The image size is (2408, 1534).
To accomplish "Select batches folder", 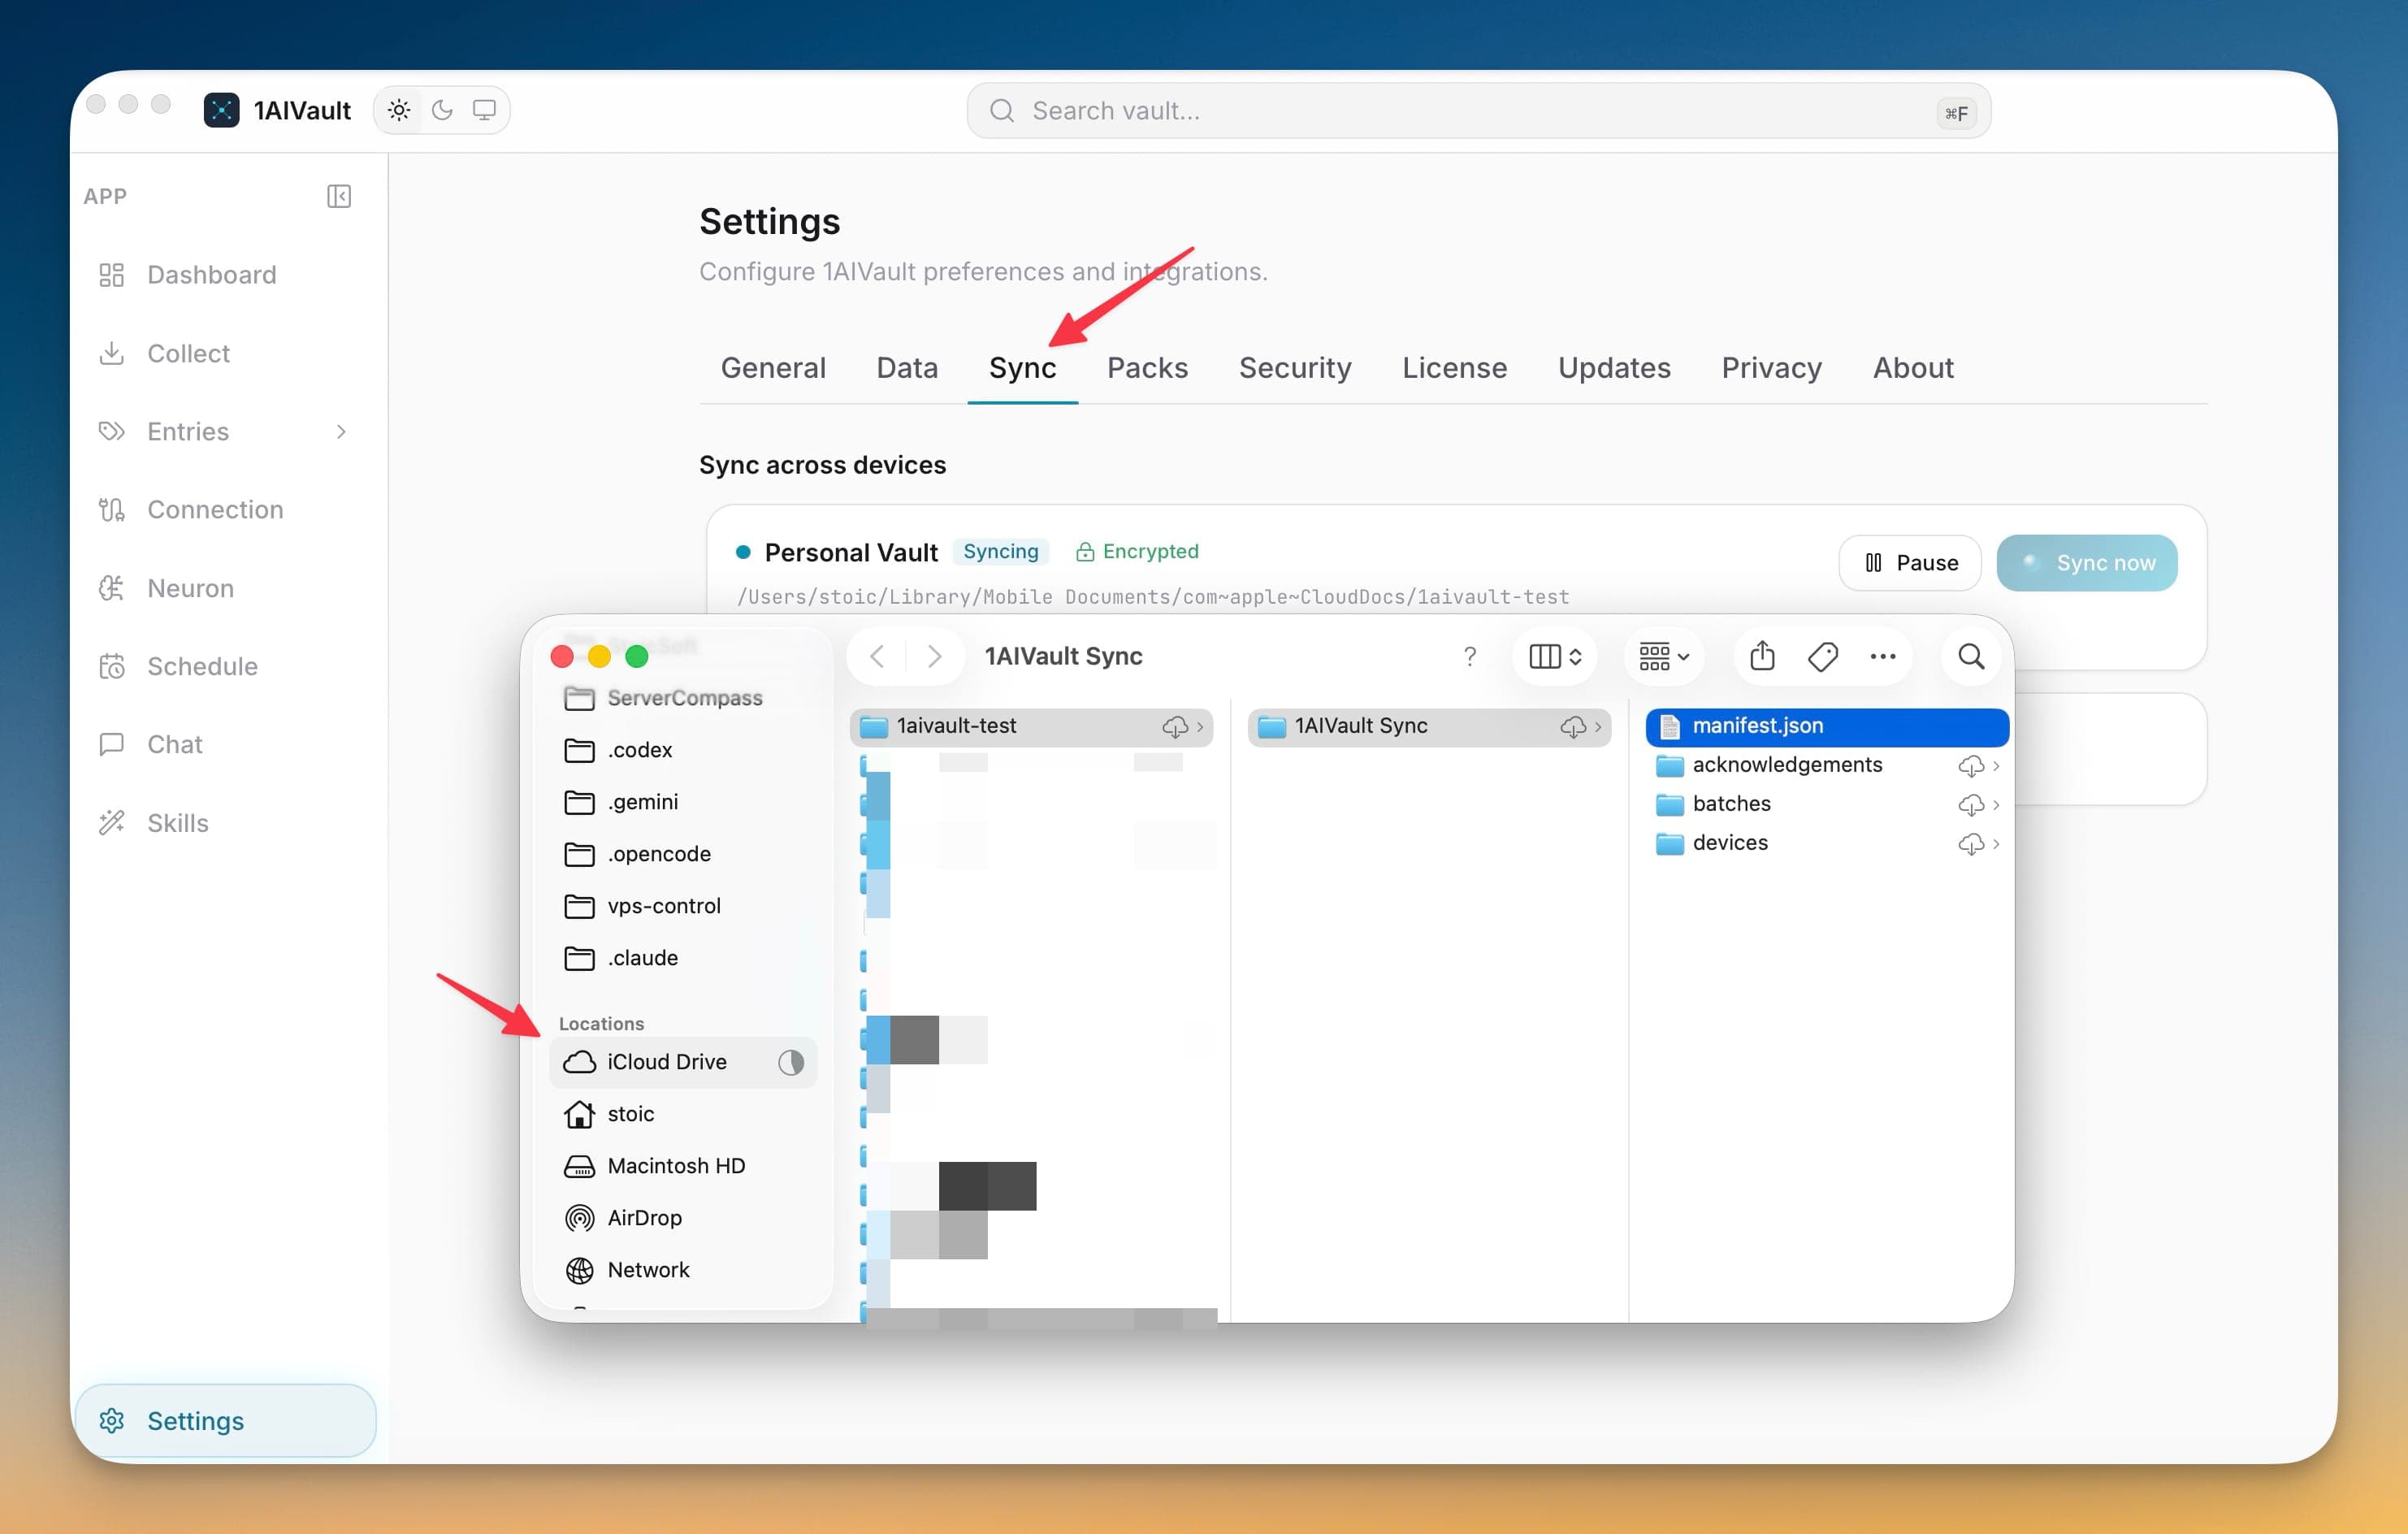I will (x=1827, y=805).
